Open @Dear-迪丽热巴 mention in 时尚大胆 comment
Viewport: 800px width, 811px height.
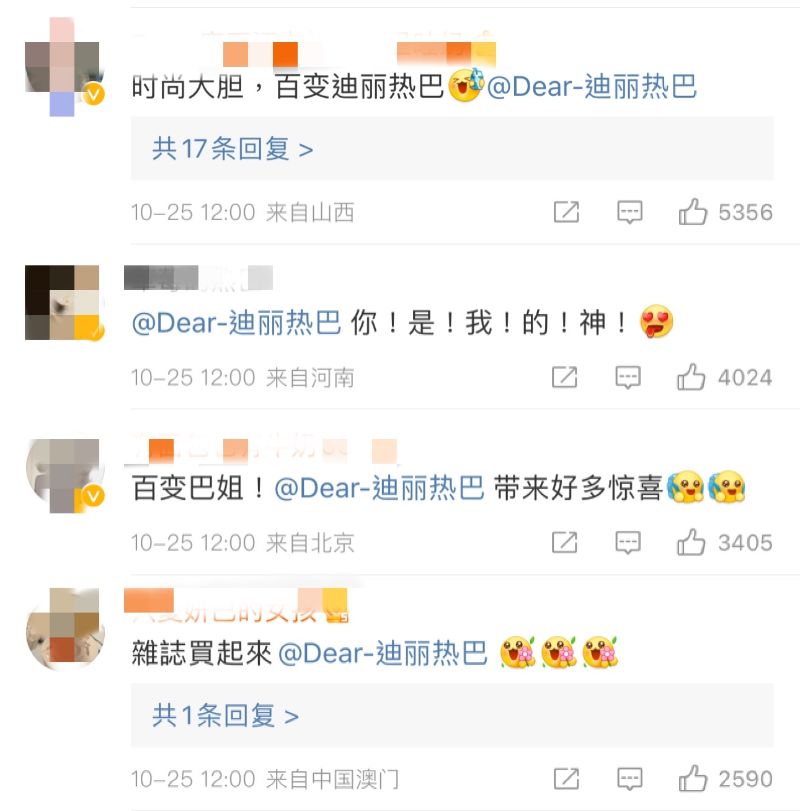click(x=592, y=86)
